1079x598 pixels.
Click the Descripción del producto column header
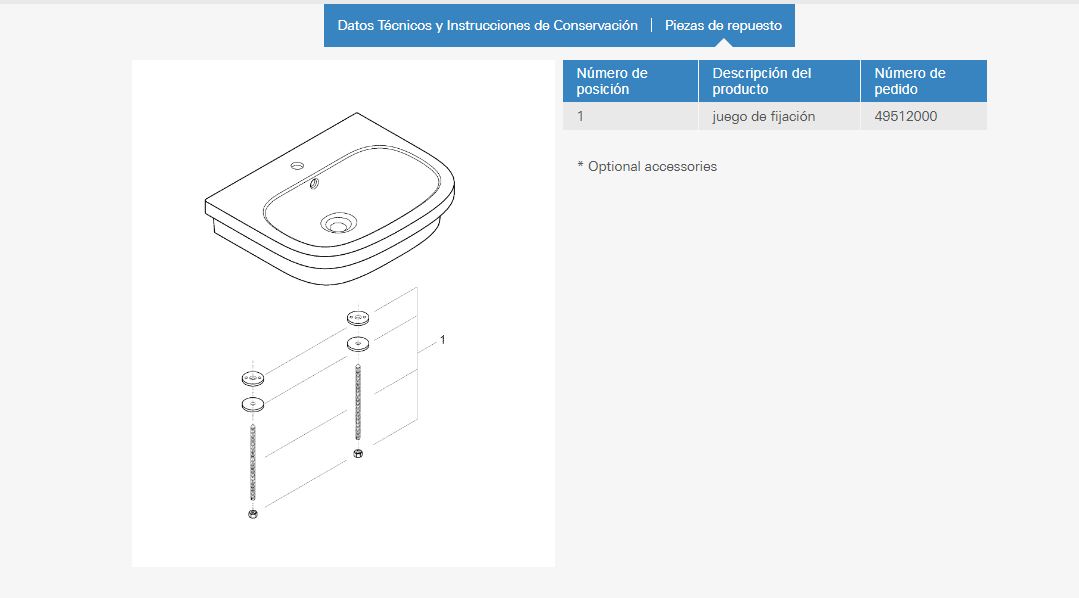tap(779, 81)
